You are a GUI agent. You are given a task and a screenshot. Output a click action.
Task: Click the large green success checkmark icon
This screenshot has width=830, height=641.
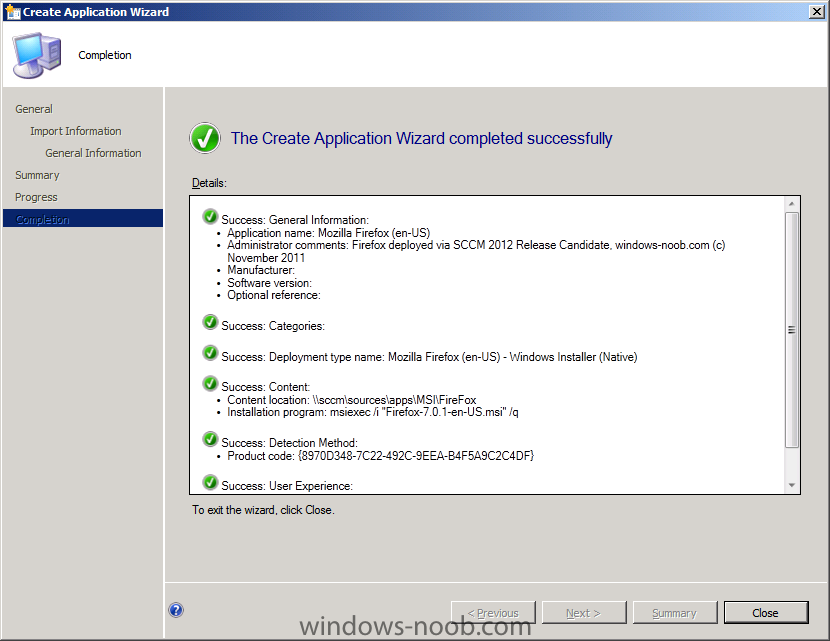pos(205,138)
